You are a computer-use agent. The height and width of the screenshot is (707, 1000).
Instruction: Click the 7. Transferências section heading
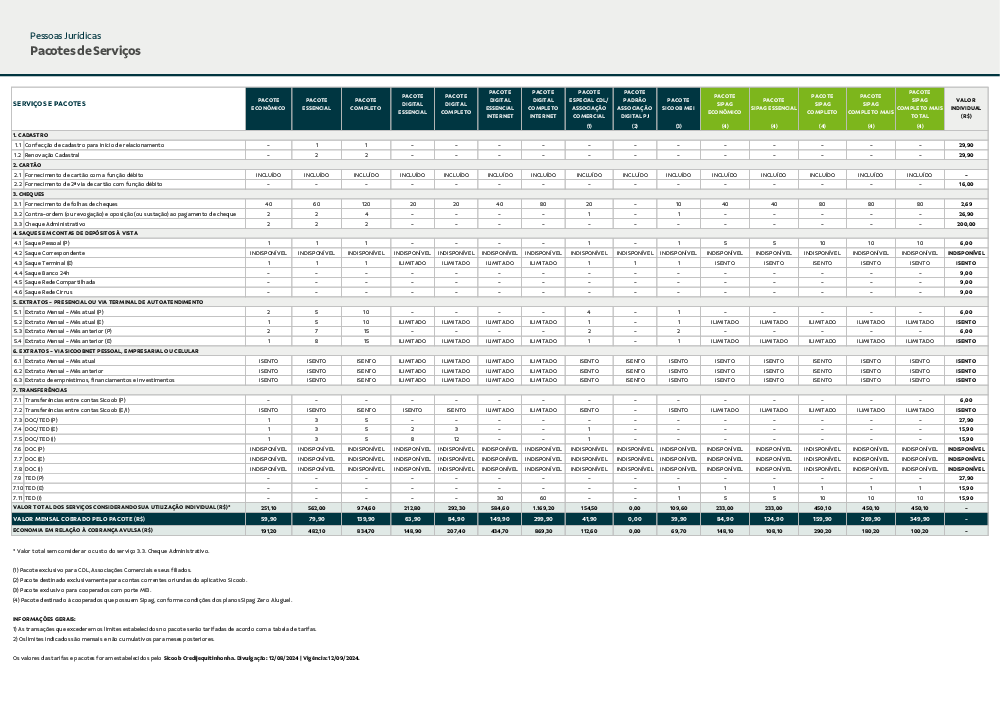40,390
